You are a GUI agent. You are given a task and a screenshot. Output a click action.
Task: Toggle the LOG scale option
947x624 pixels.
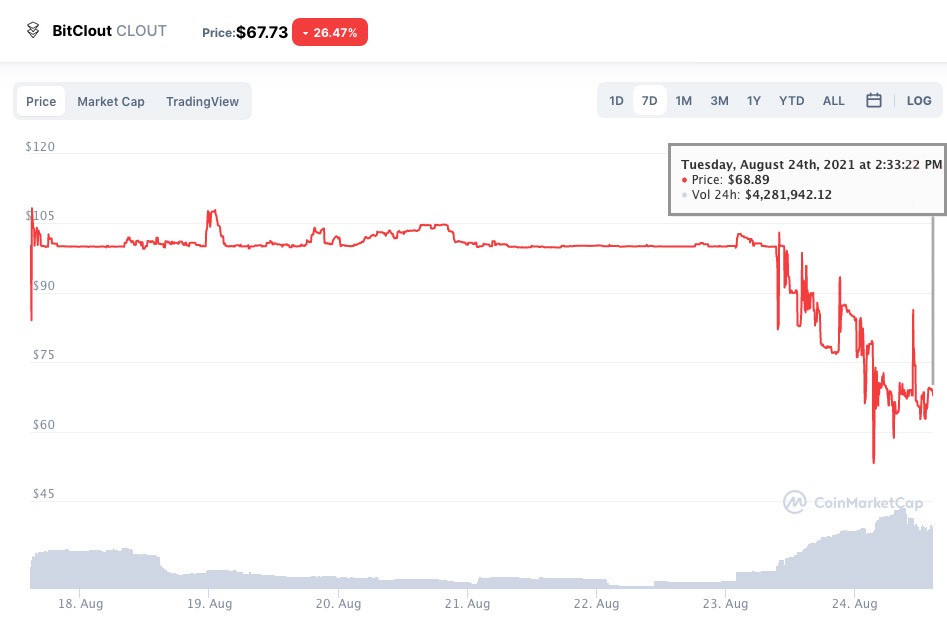919,101
